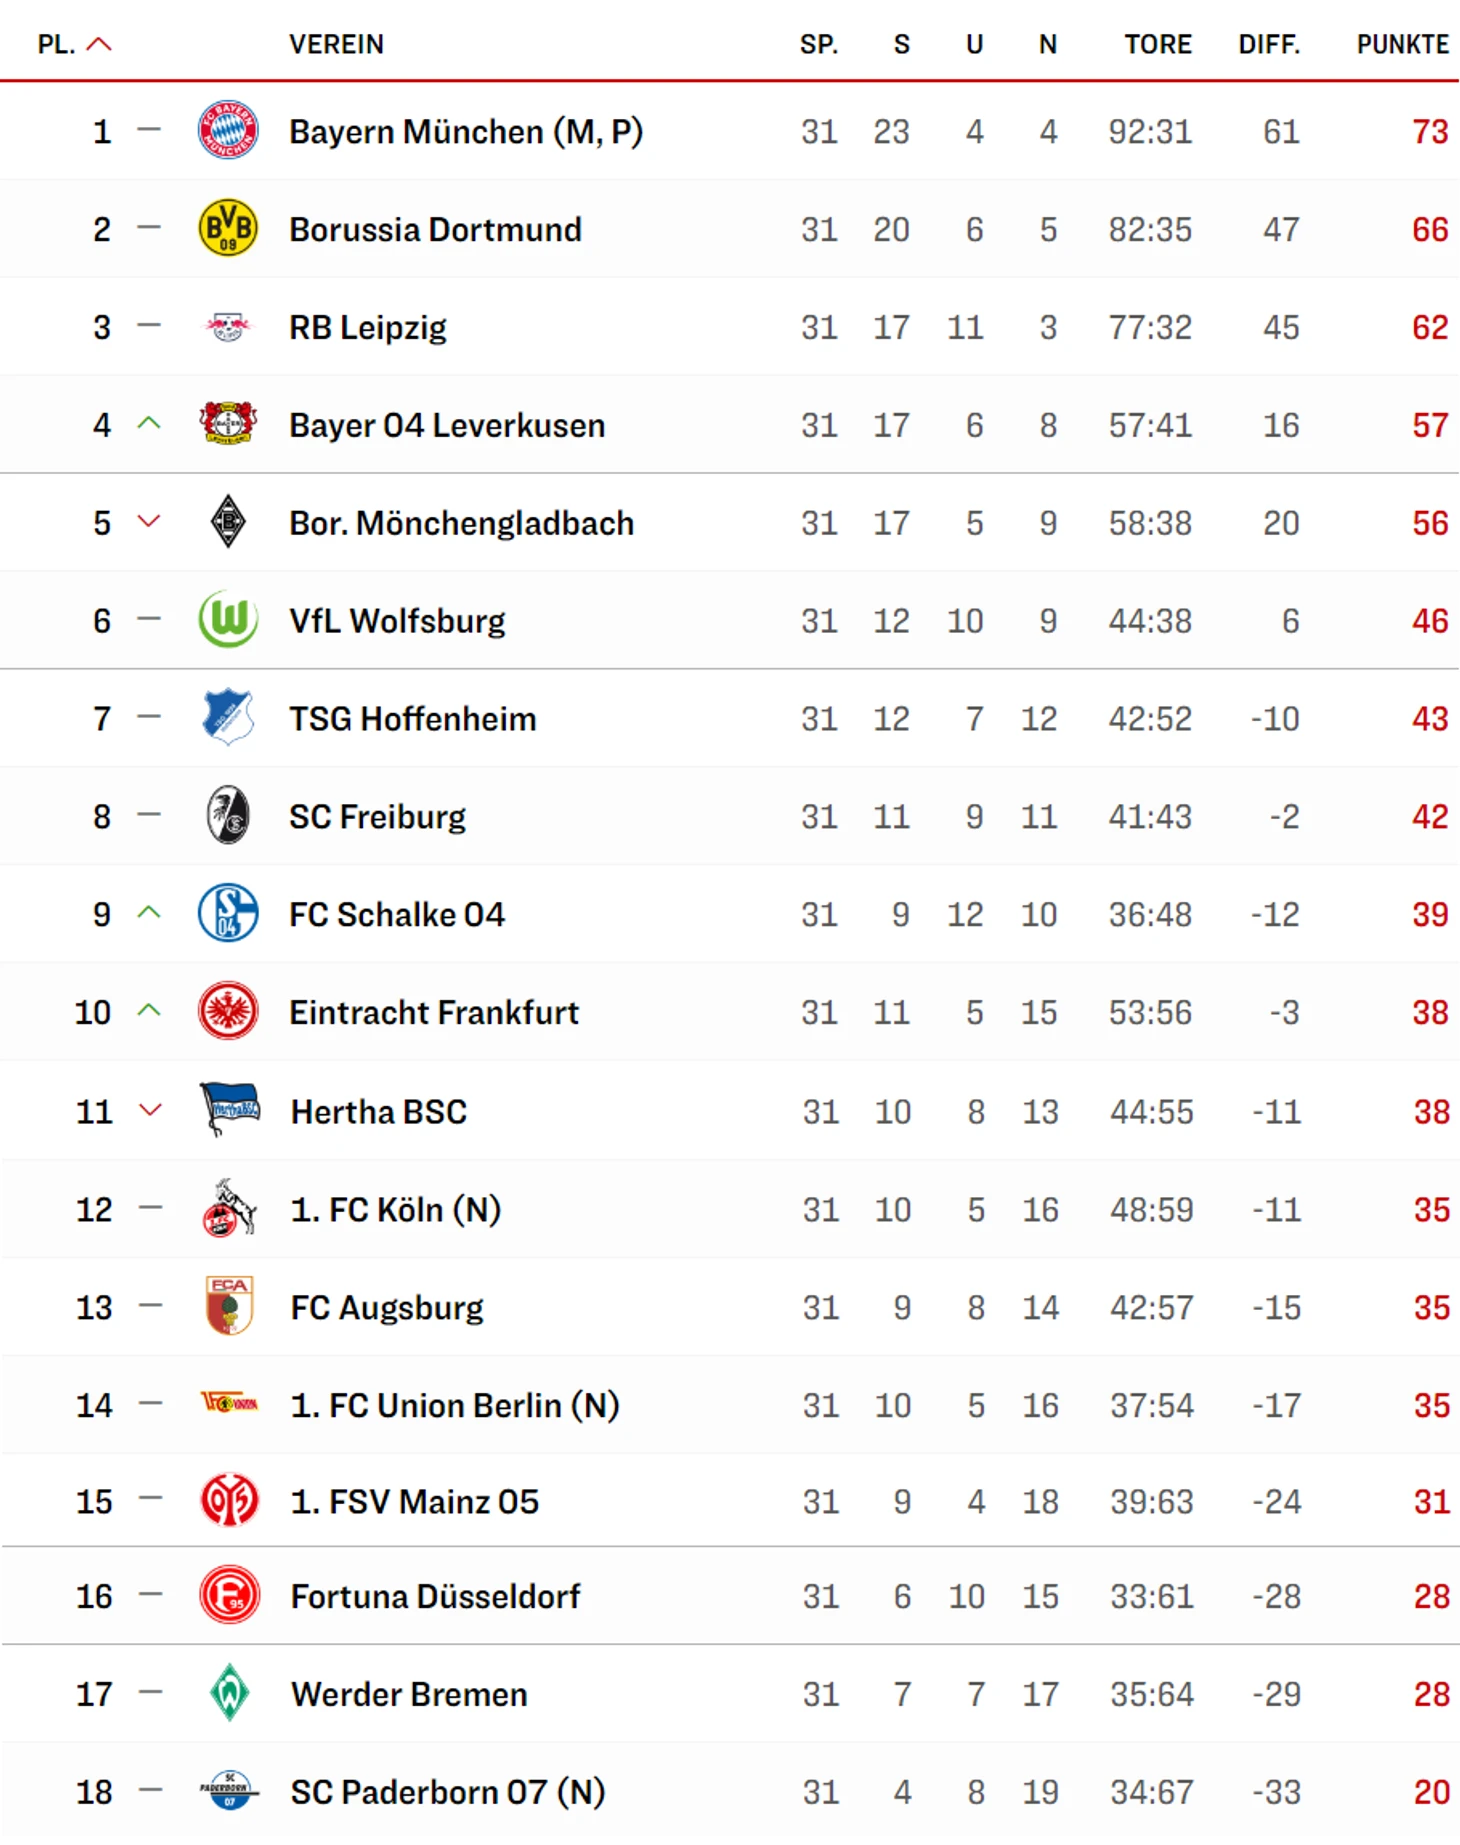This screenshot has height=1845, width=1460.
Task: Click the 1. FSV Mainz 05 logo
Action: [x=230, y=1501]
